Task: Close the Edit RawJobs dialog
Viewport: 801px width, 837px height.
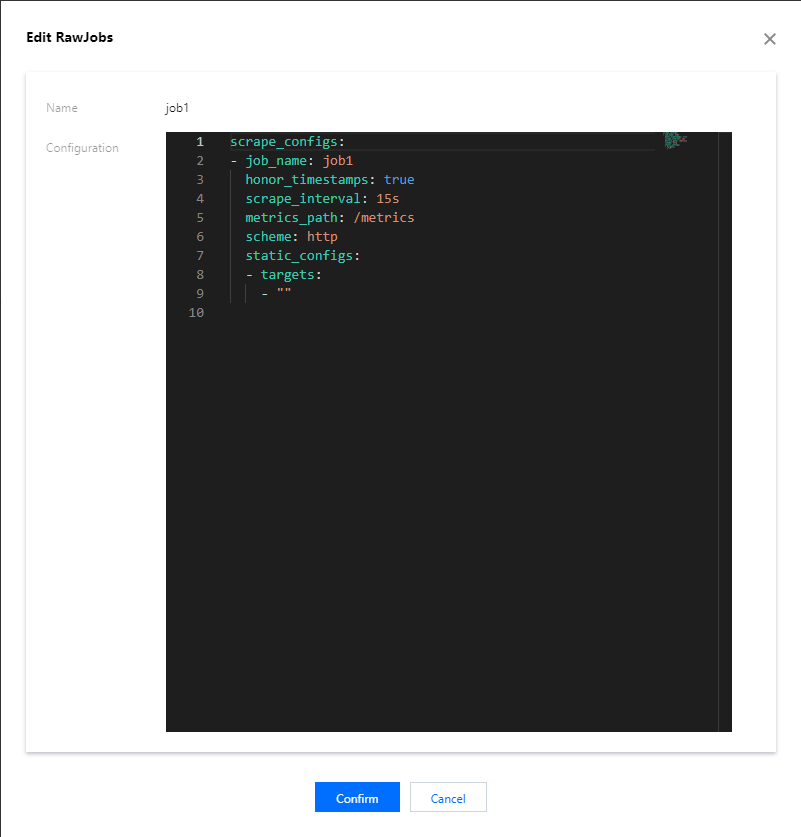Action: [770, 39]
